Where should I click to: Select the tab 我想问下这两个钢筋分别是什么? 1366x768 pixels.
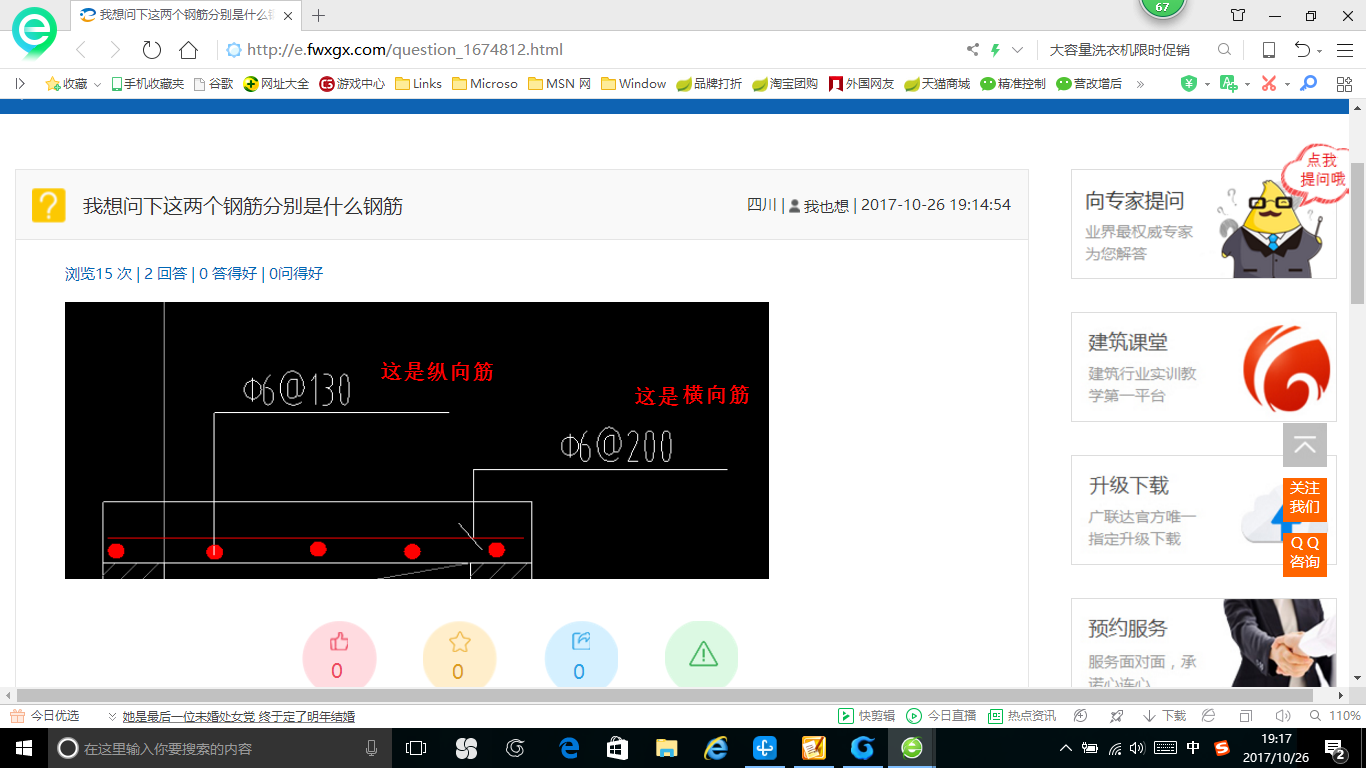pos(187,15)
